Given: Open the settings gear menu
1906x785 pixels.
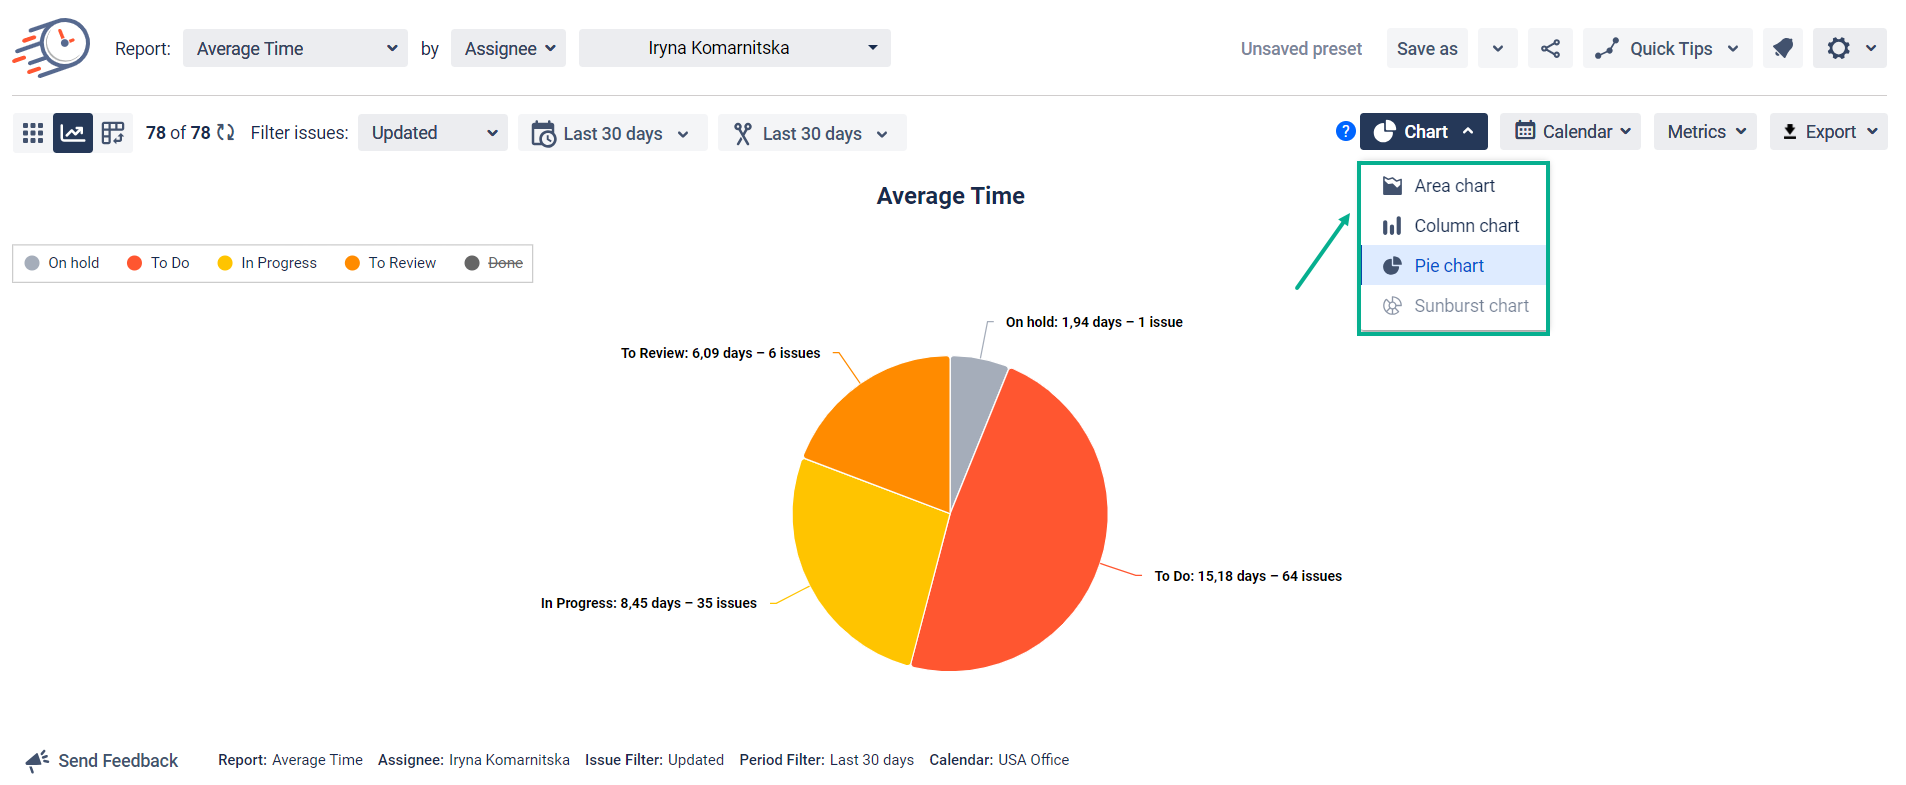Looking at the screenshot, I should (1849, 49).
